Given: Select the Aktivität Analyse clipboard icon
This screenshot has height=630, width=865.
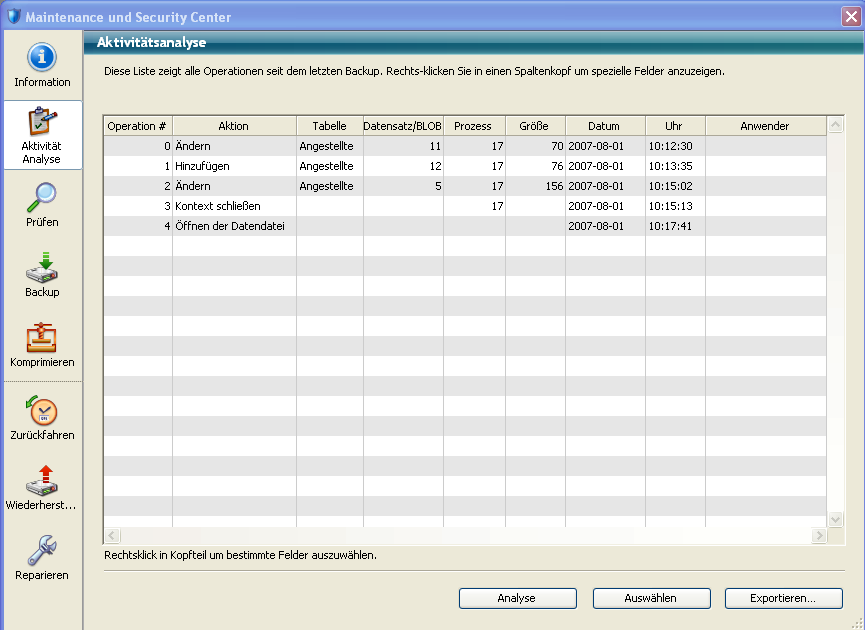Looking at the screenshot, I should coord(42,123).
